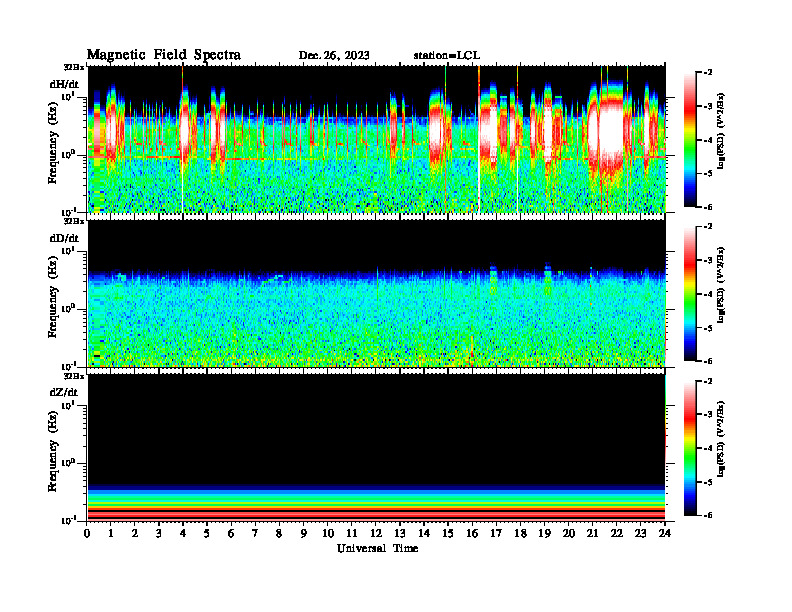Click the color bar beside the dH/dt panel
This screenshot has width=792, height=612.
point(690,139)
